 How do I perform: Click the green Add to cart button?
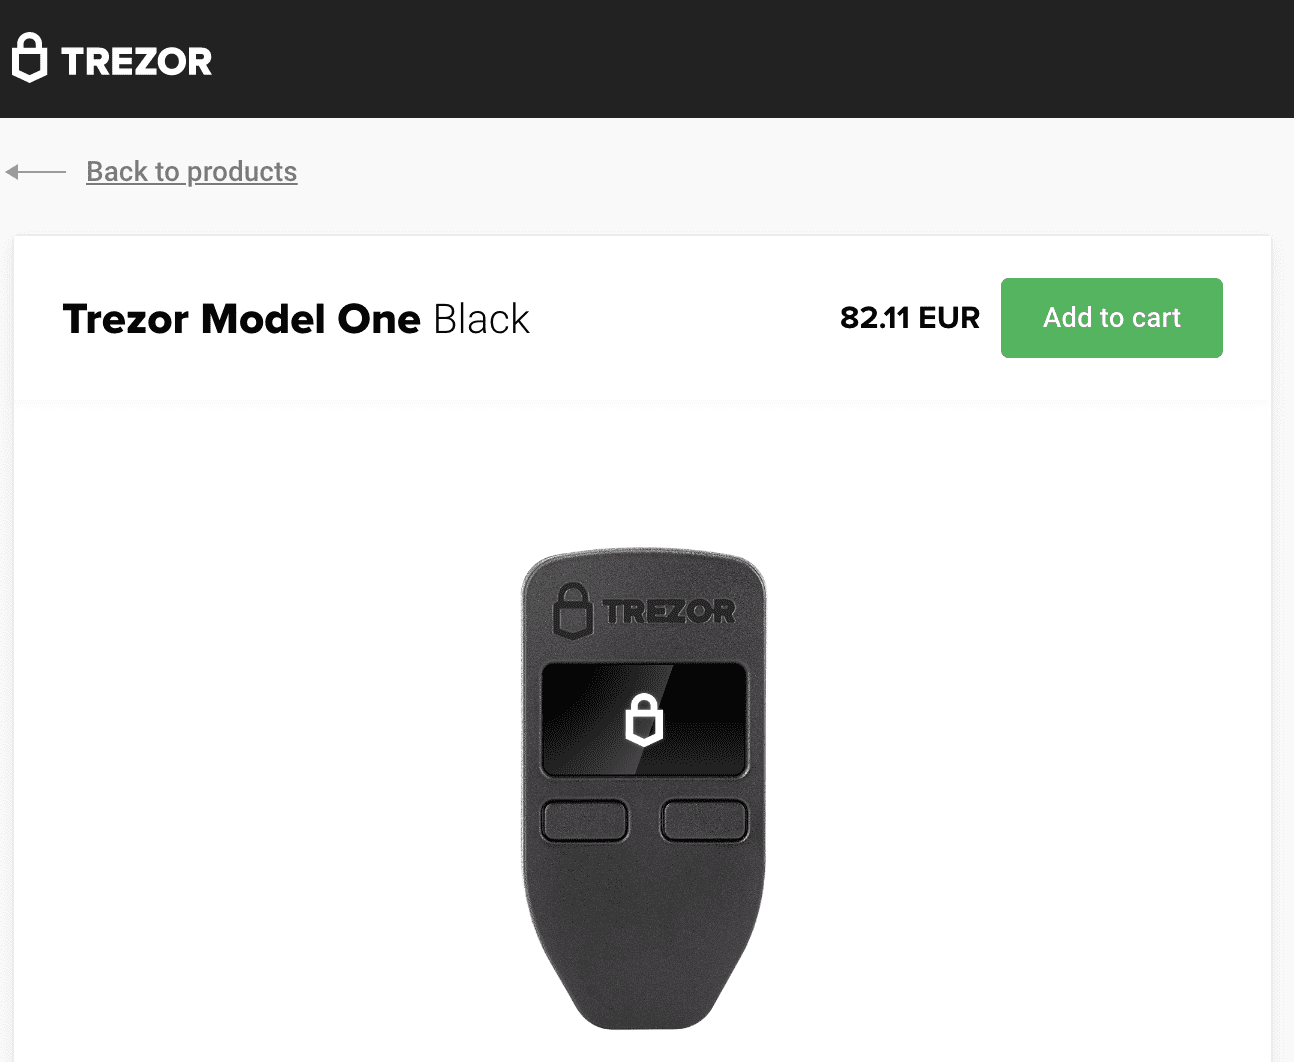1111,317
